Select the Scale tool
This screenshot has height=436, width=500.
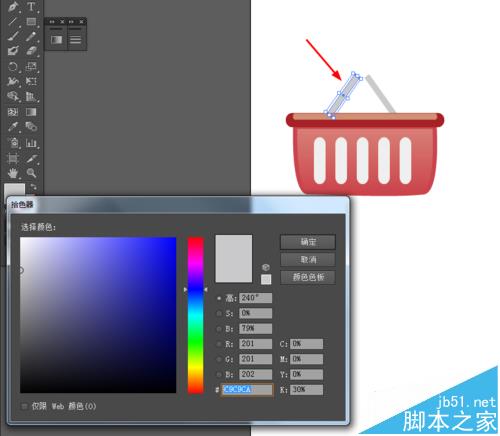point(31,66)
